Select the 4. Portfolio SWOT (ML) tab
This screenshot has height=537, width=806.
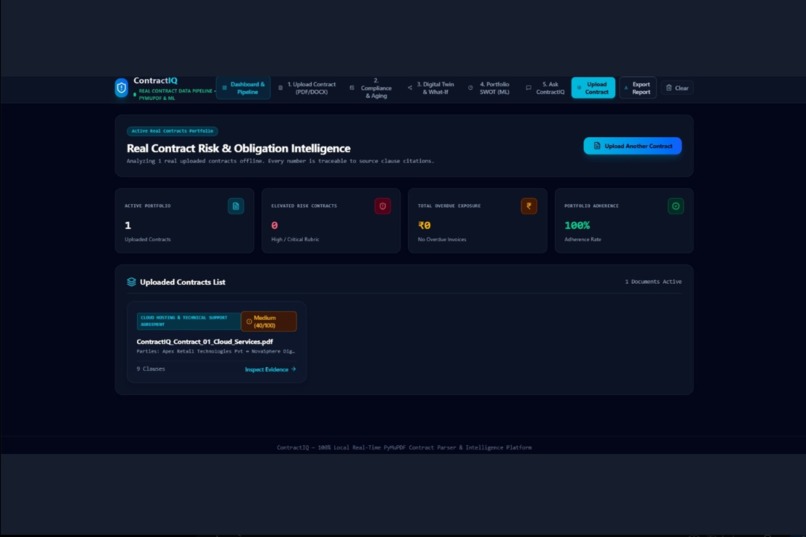(489, 88)
